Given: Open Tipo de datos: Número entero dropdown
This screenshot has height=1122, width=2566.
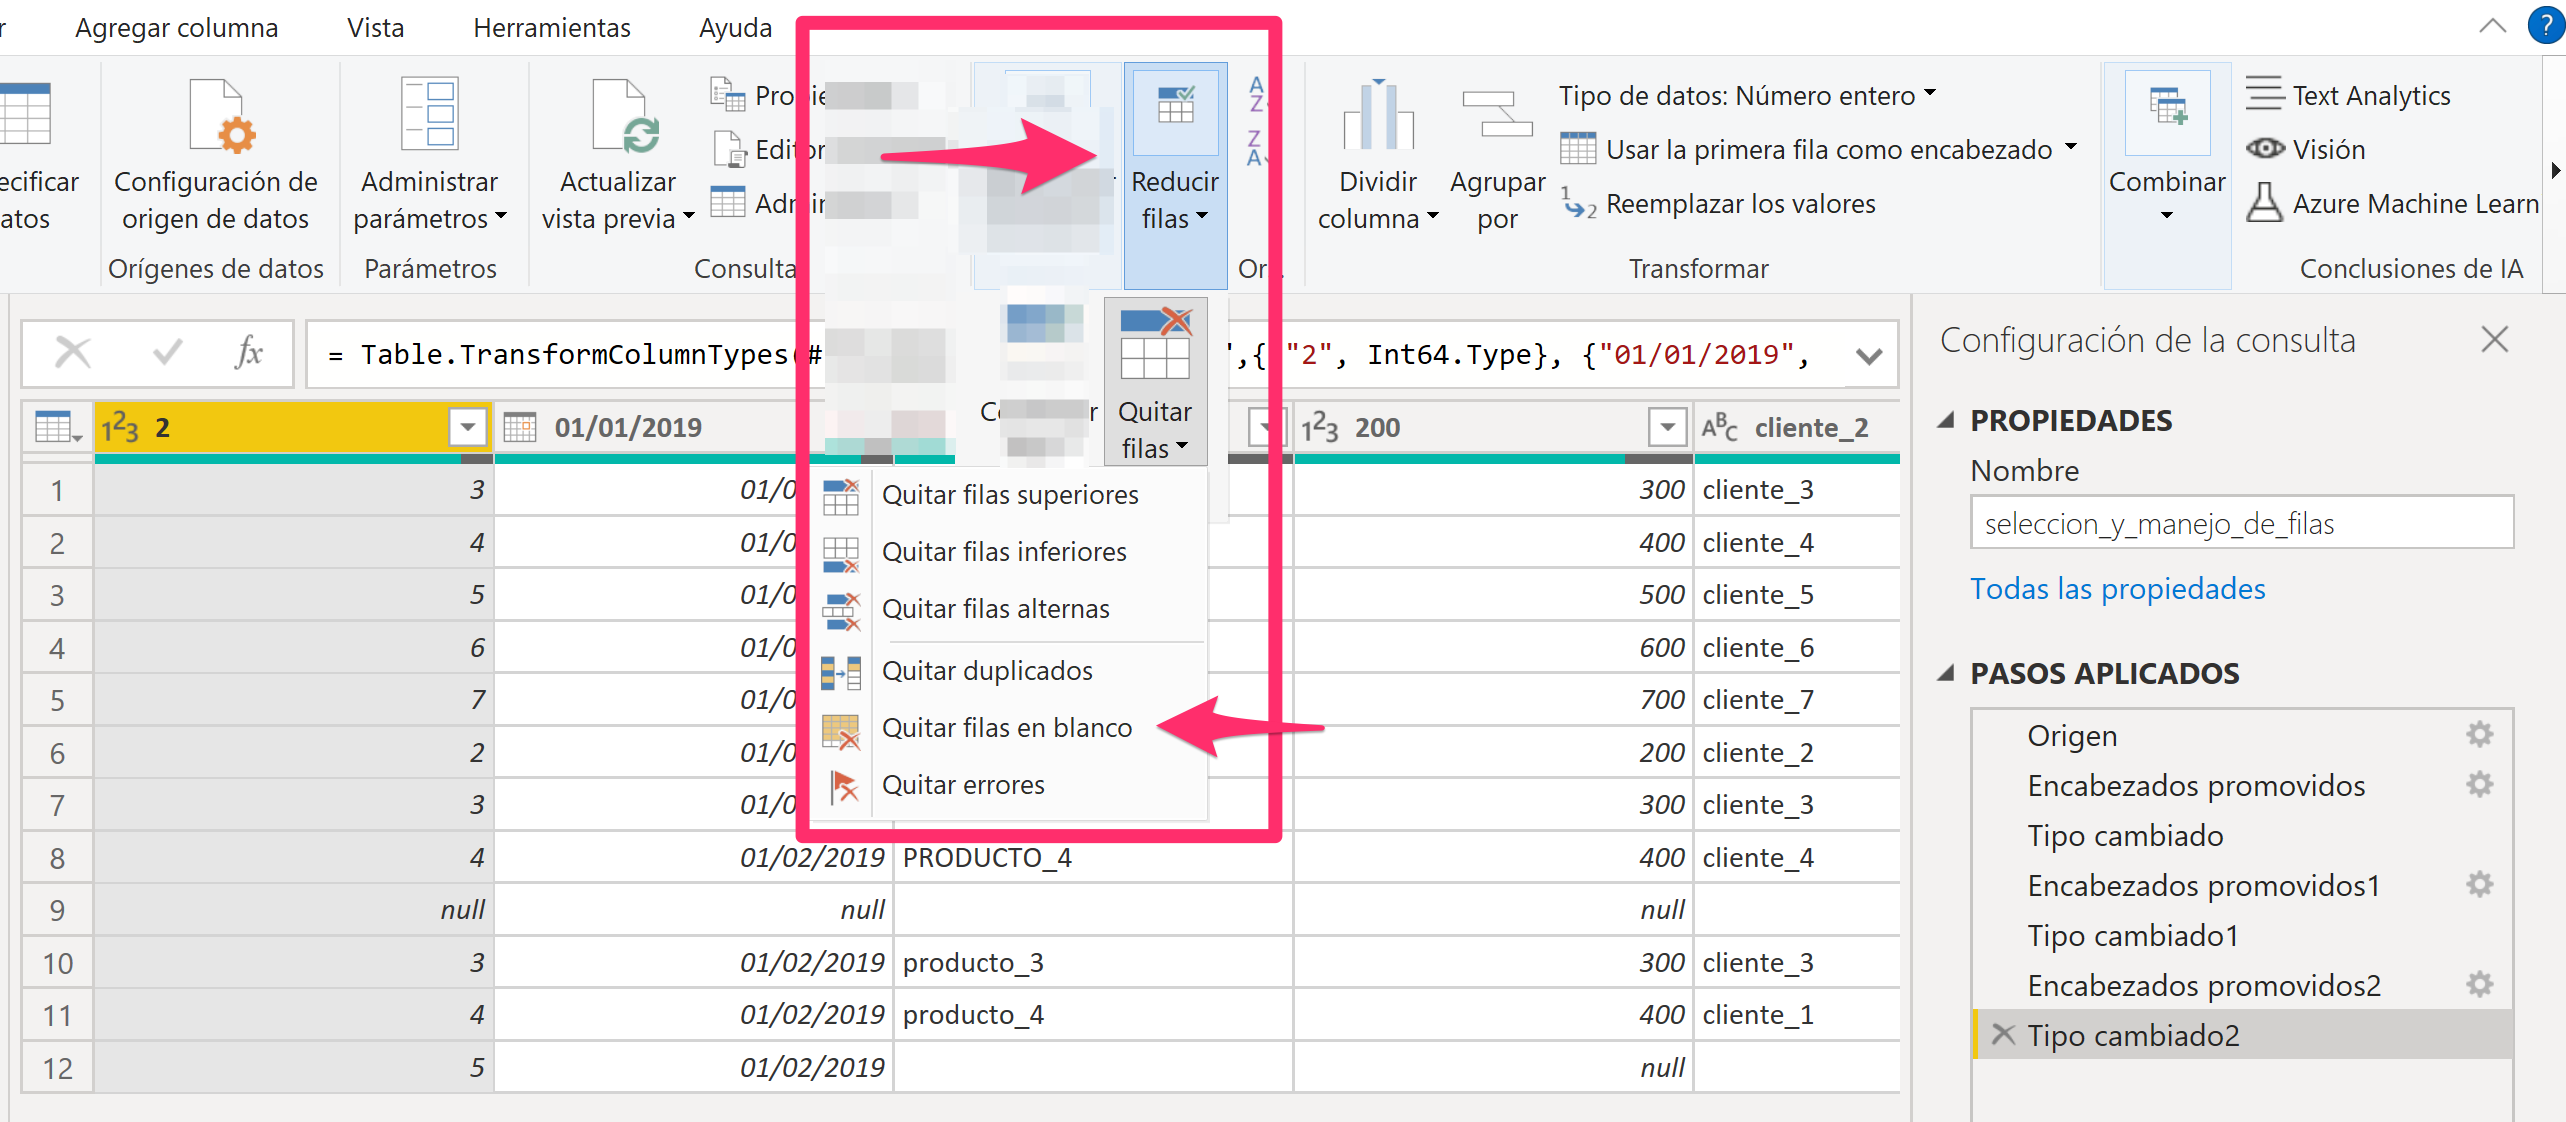Looking at the screenshot, I should point(1747,95).
